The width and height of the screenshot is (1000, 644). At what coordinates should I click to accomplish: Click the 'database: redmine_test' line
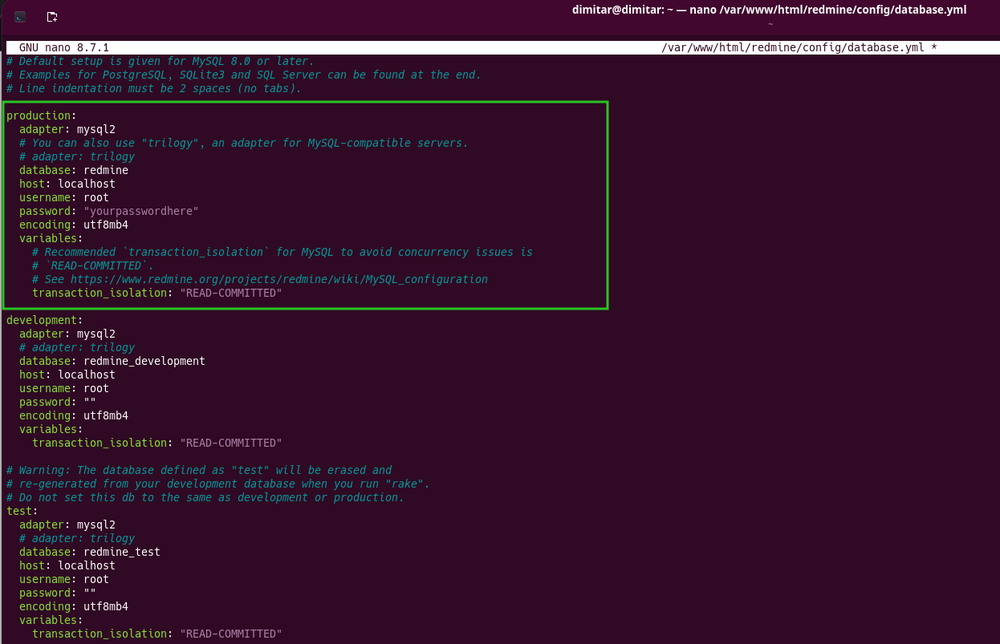(89, 552)
